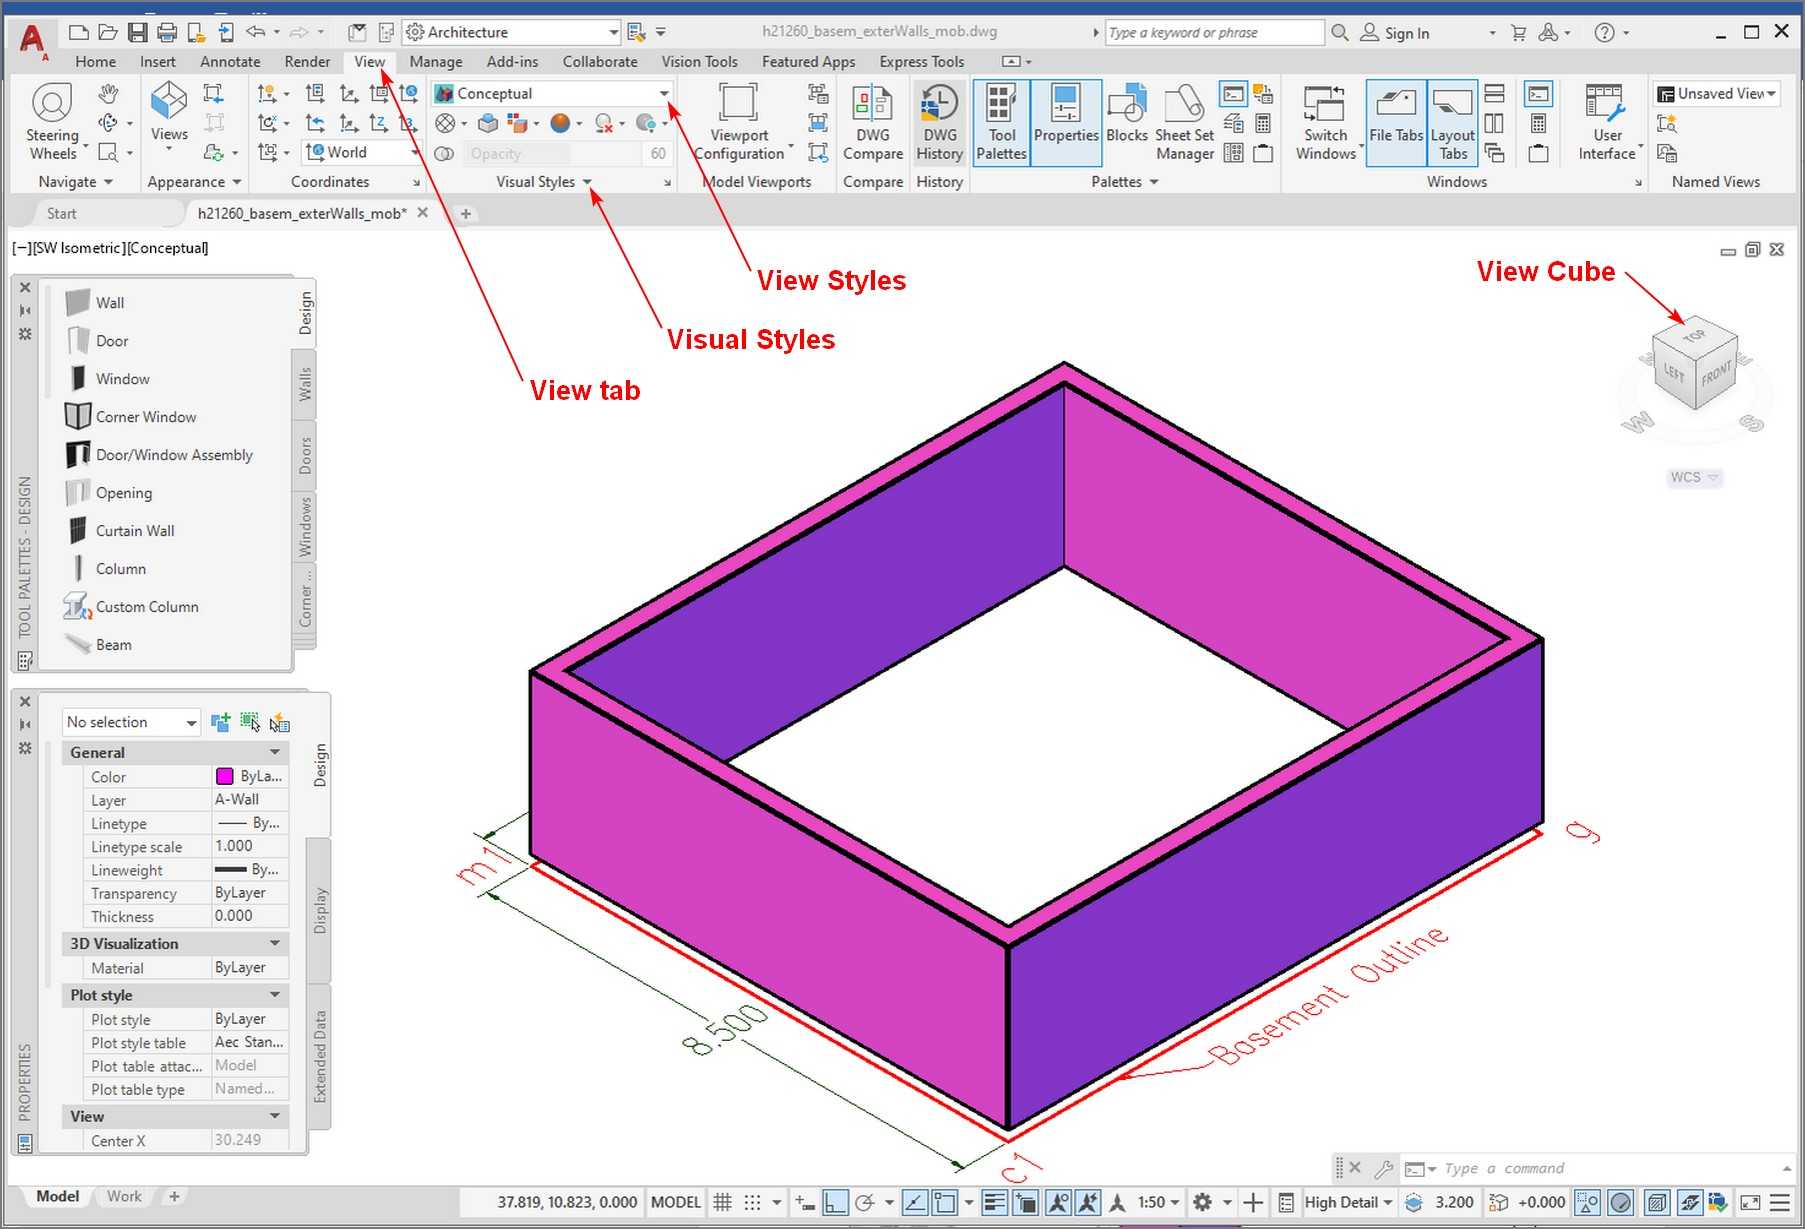Select the Window tool
Image resolution: width=1805 pixels, height=1229 pixels.
point(108,378)
